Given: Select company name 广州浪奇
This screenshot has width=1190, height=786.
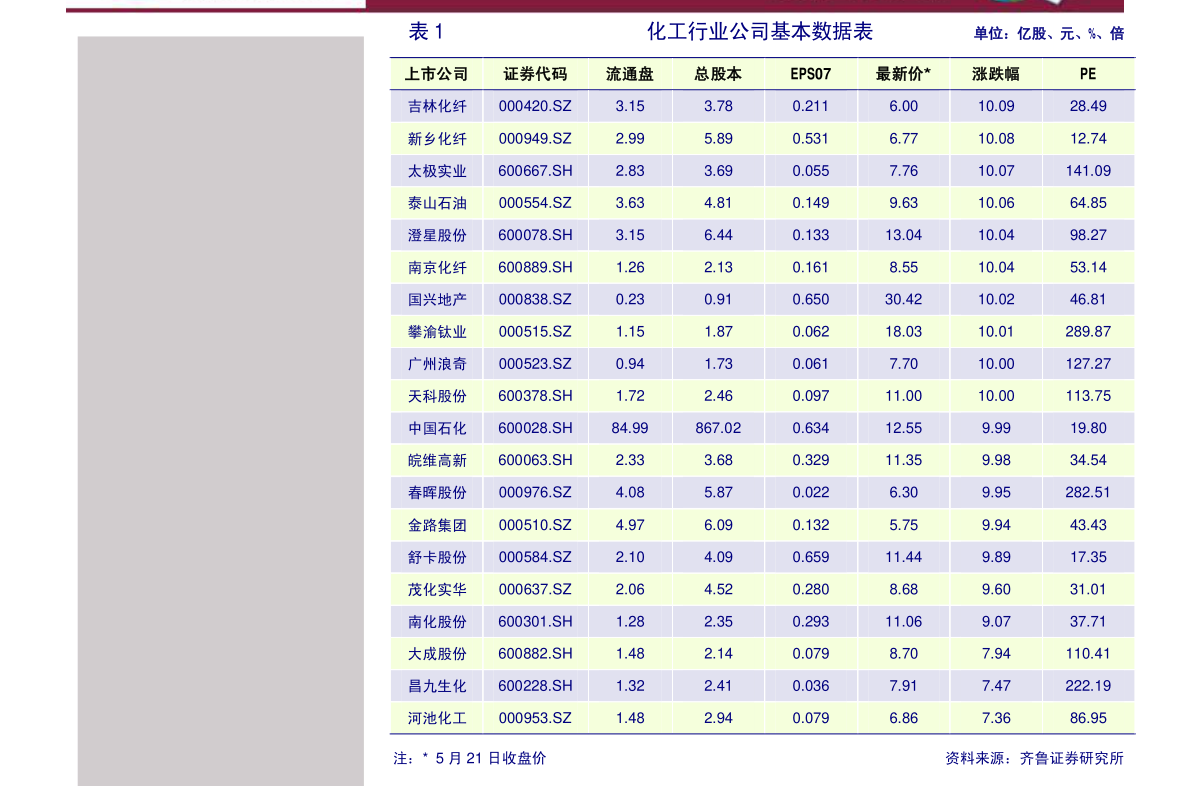Looking at the screenshot, I should [x=436, y=364].
